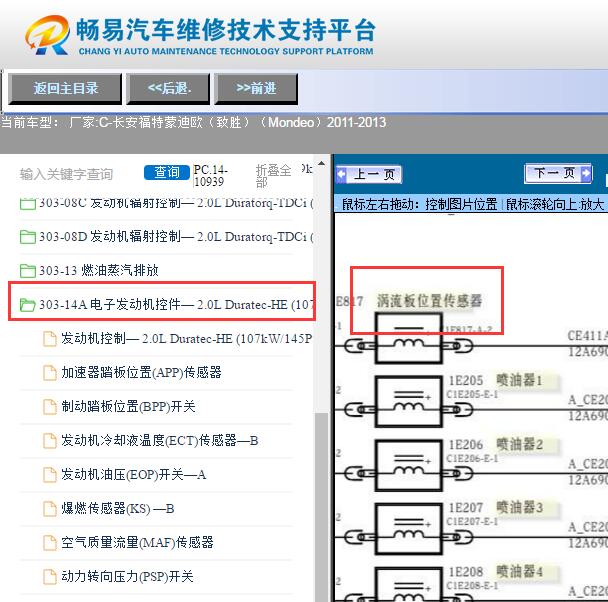Open 制动踏板位置(BPP)开关 page

point(128,406)
